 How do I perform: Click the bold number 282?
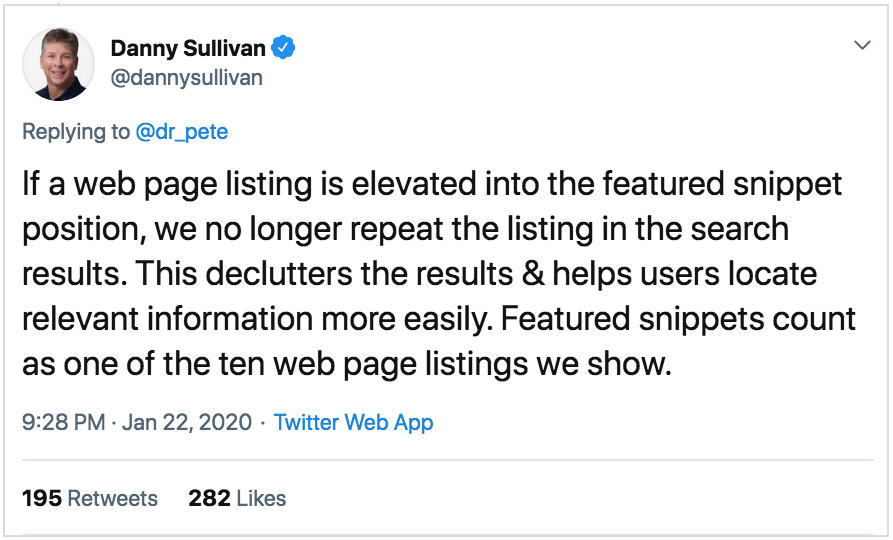pos(208,498)
